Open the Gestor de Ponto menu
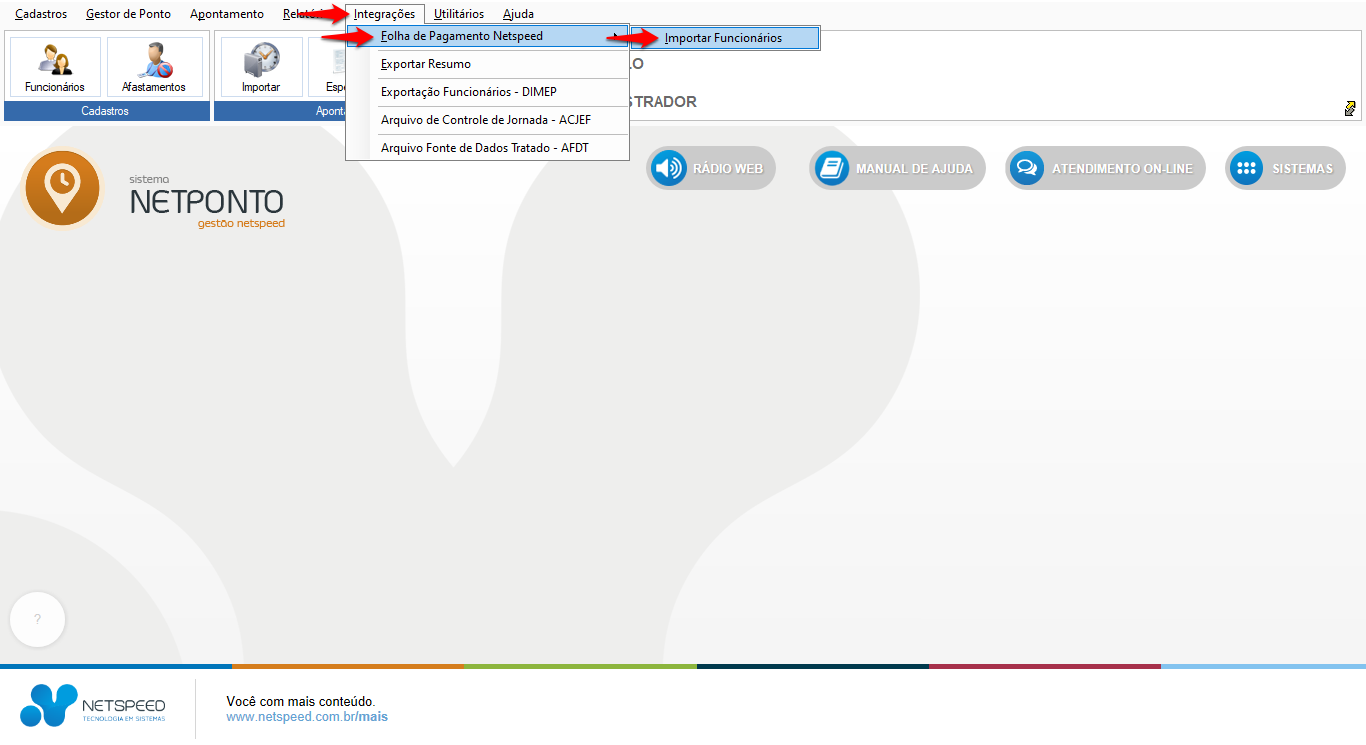The width and height of the screenshot is (1366, 745). point(128,14)
